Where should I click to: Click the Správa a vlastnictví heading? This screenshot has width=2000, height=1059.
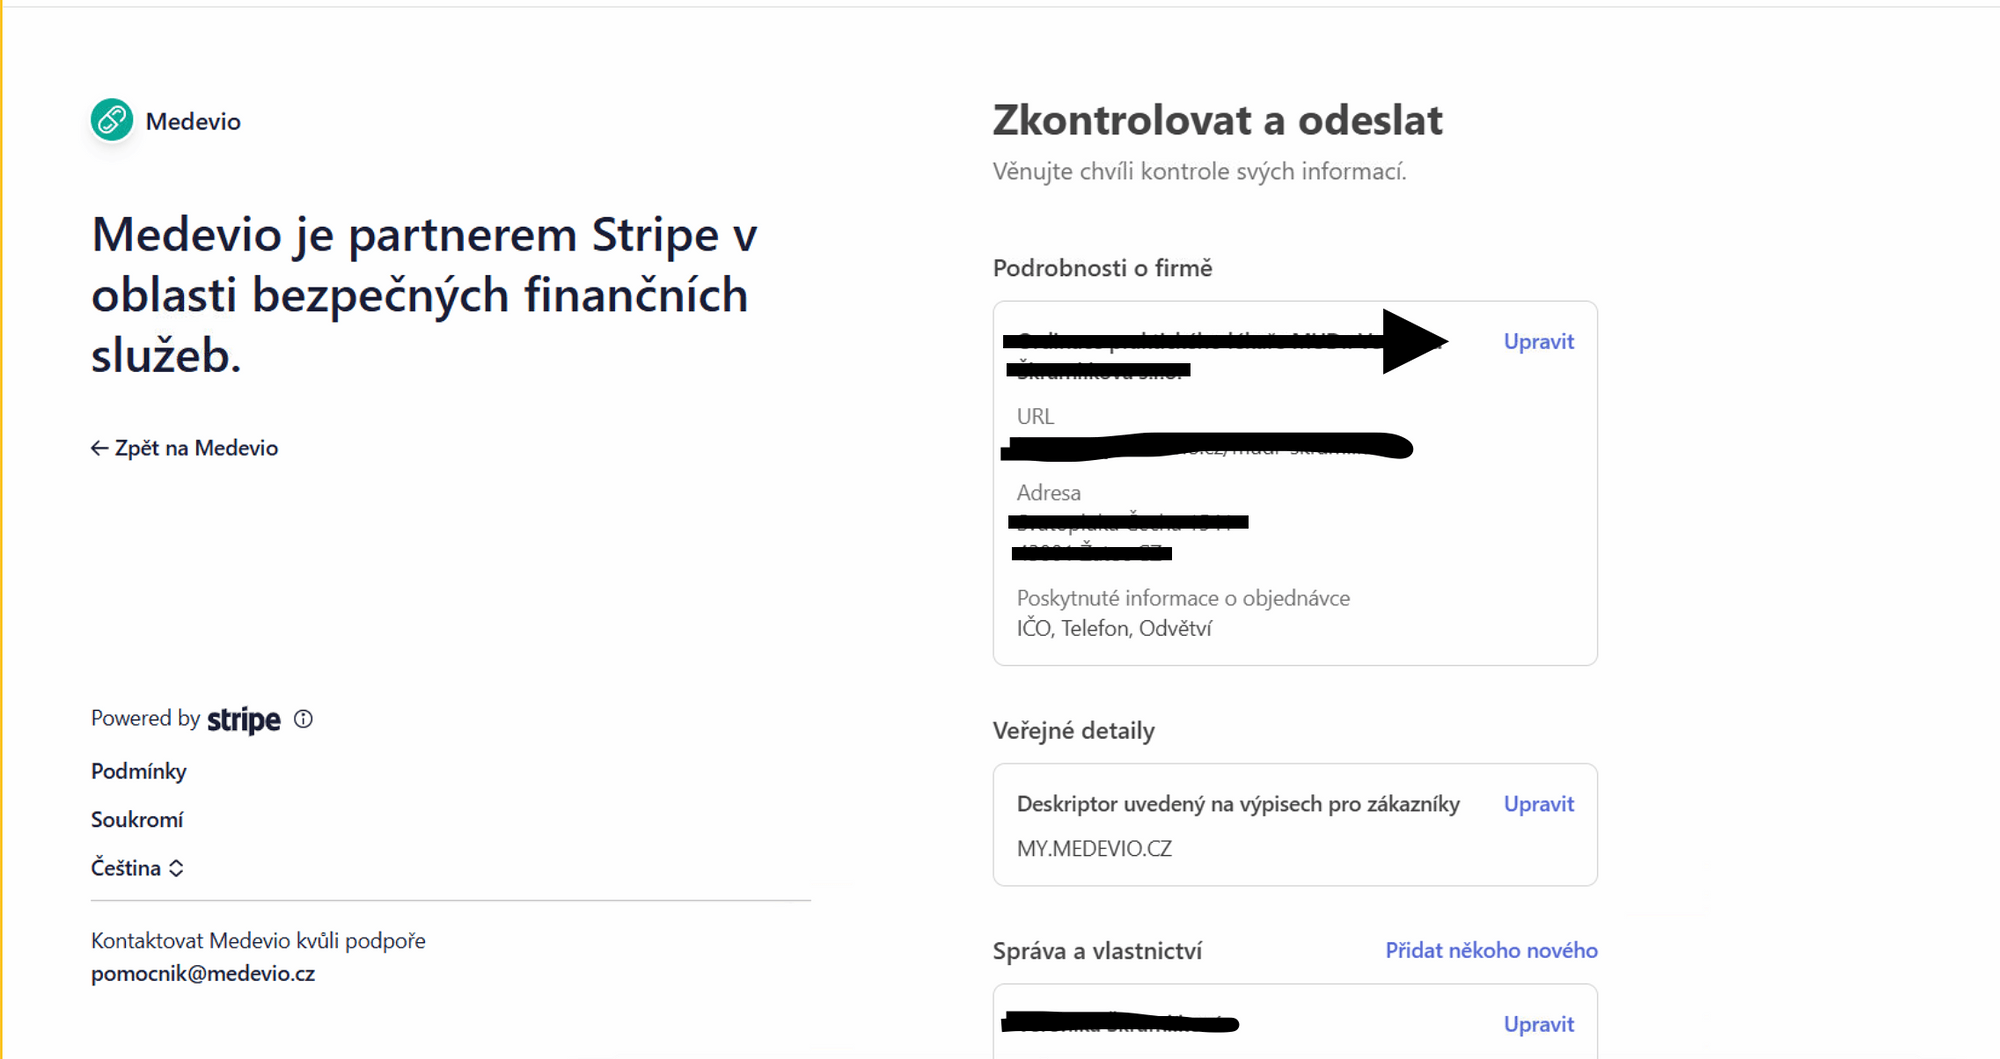1097,951
